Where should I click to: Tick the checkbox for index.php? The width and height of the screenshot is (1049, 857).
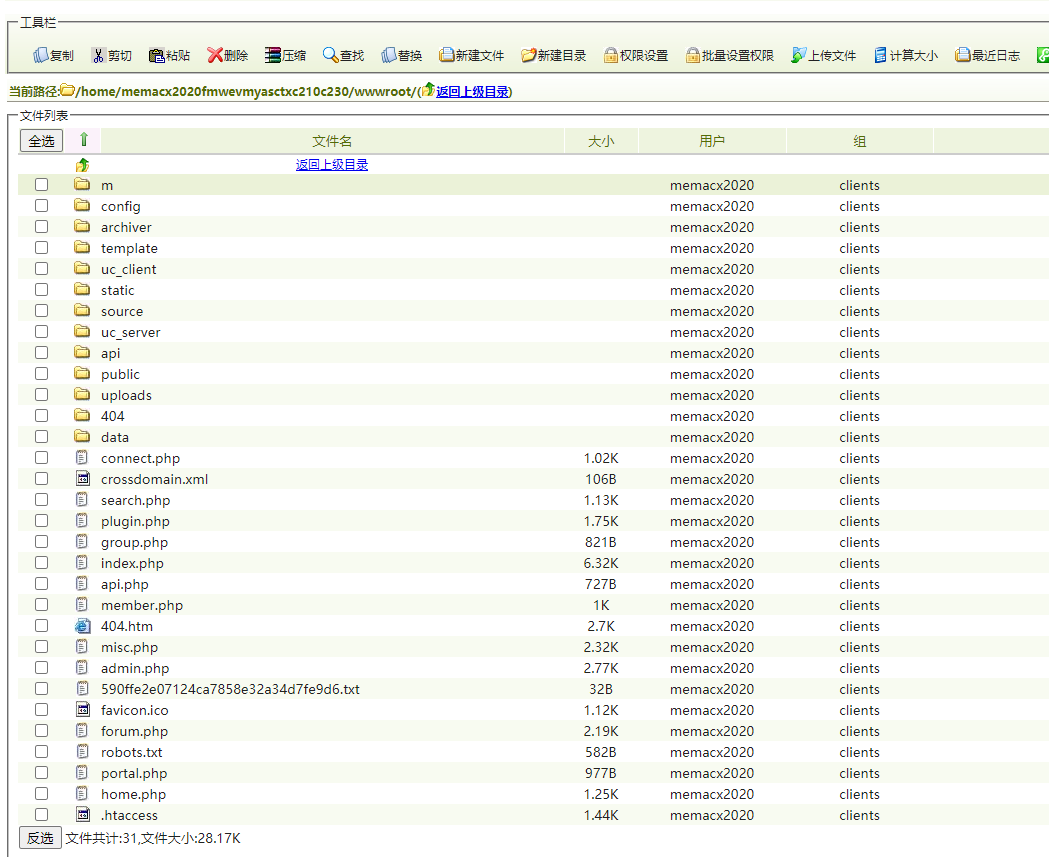tap(41, 563)
